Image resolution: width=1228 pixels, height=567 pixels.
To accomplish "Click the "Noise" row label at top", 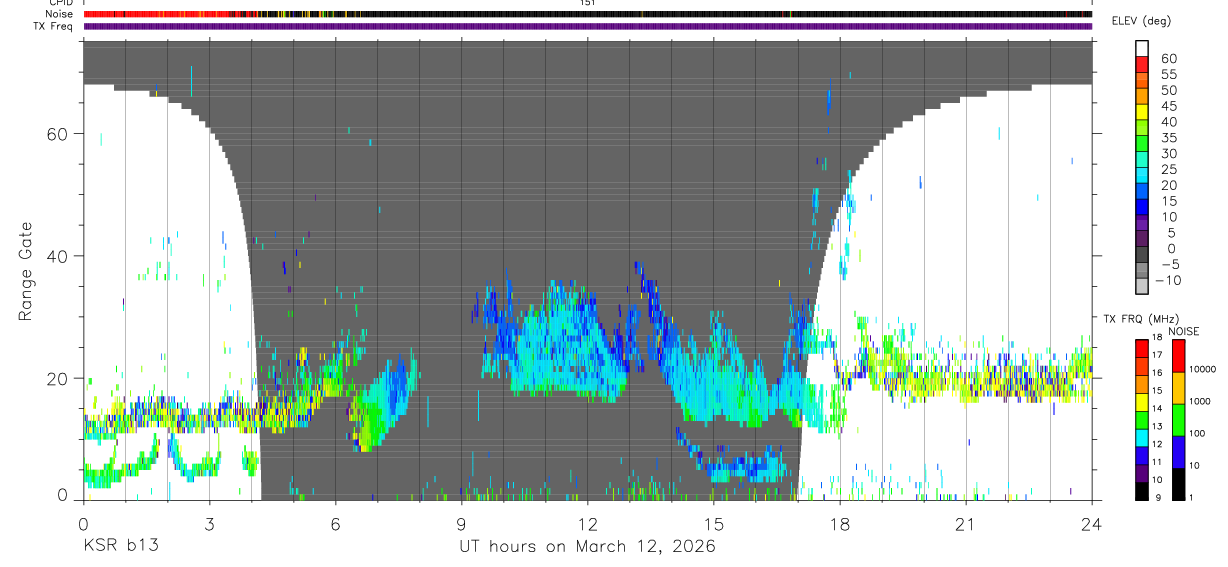I will [x=59, y=14].
